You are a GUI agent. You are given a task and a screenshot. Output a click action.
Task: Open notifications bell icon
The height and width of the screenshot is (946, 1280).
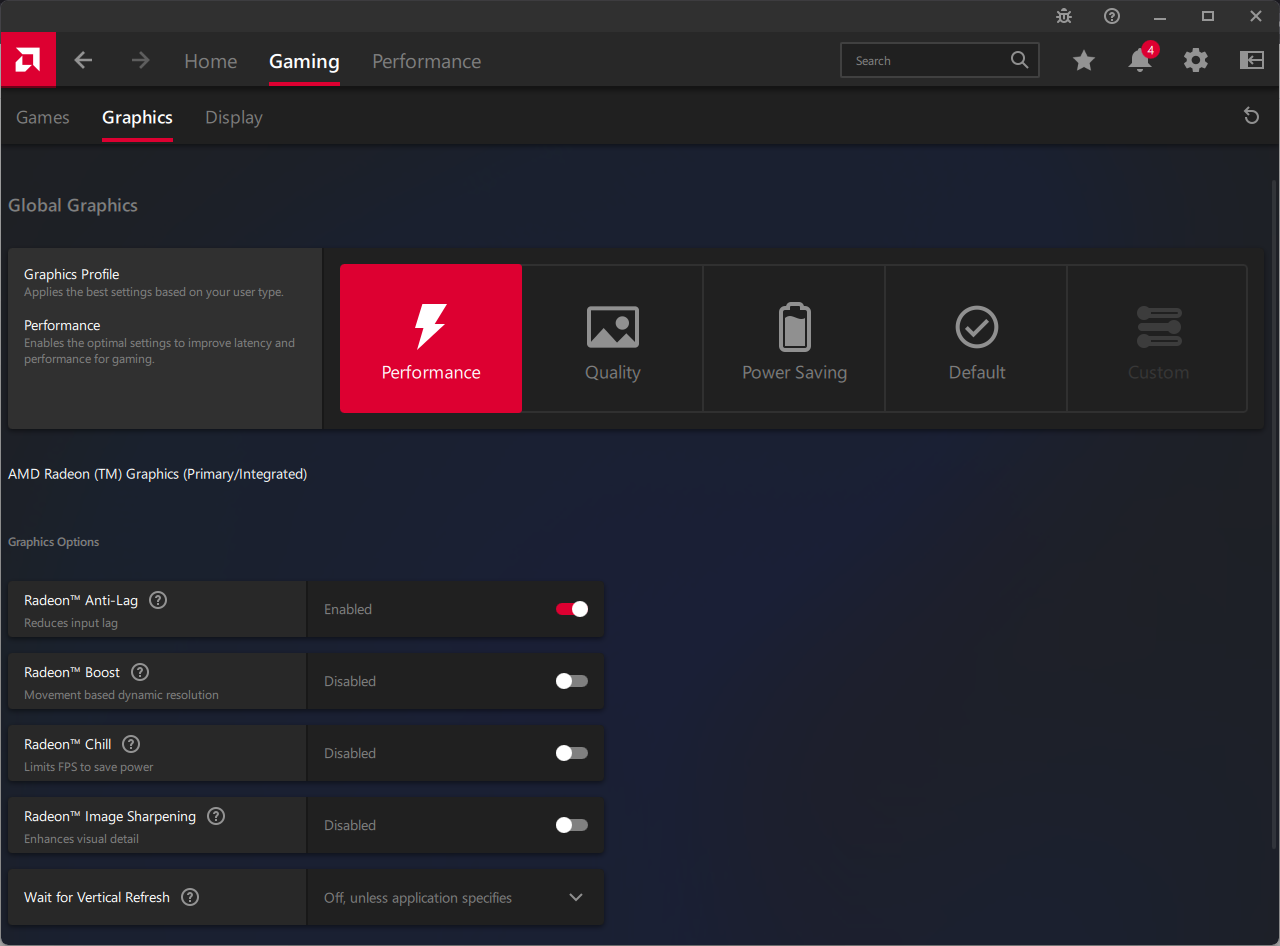click(x=1139, y=60)
